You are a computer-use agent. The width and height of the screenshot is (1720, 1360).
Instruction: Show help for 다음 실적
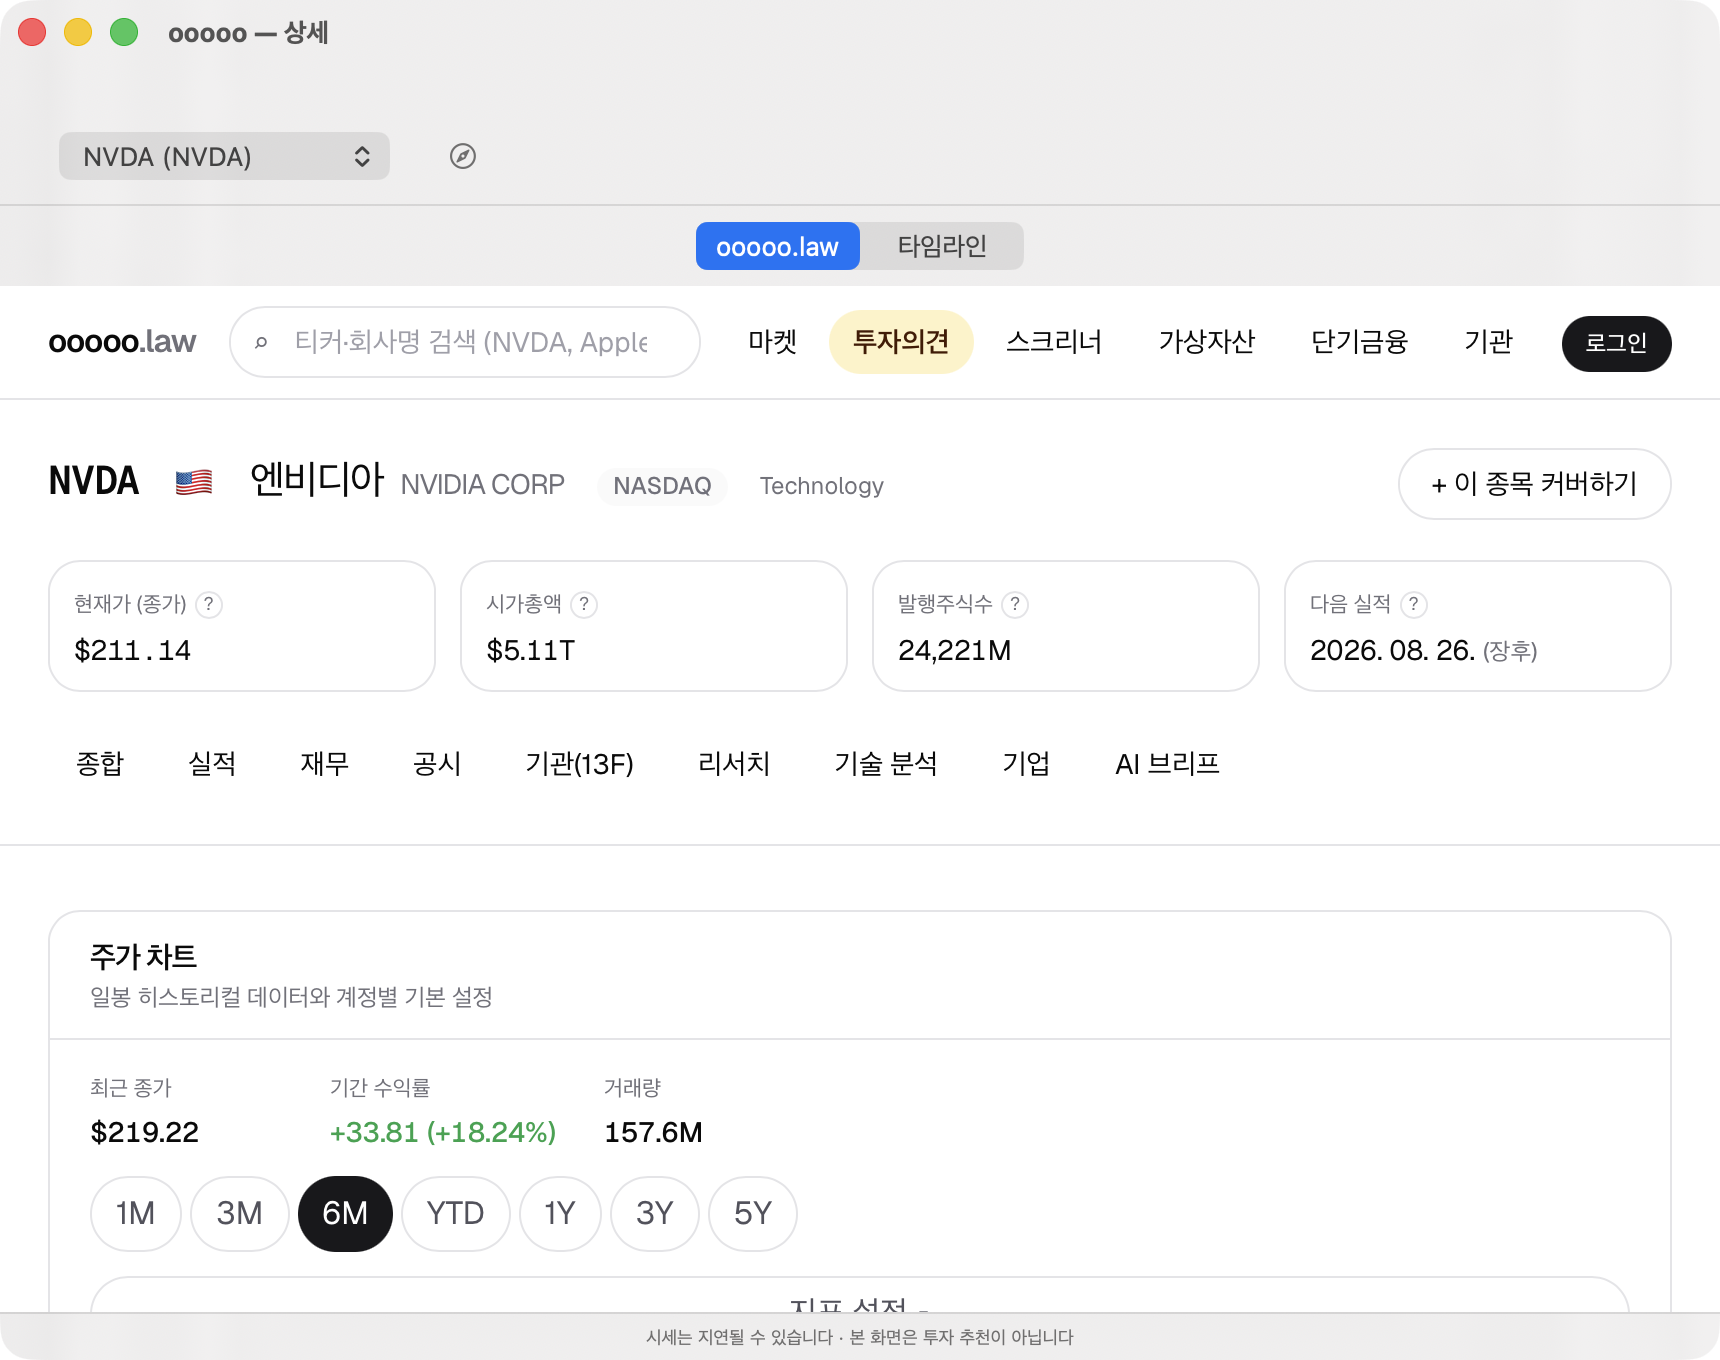[1413, 604]
